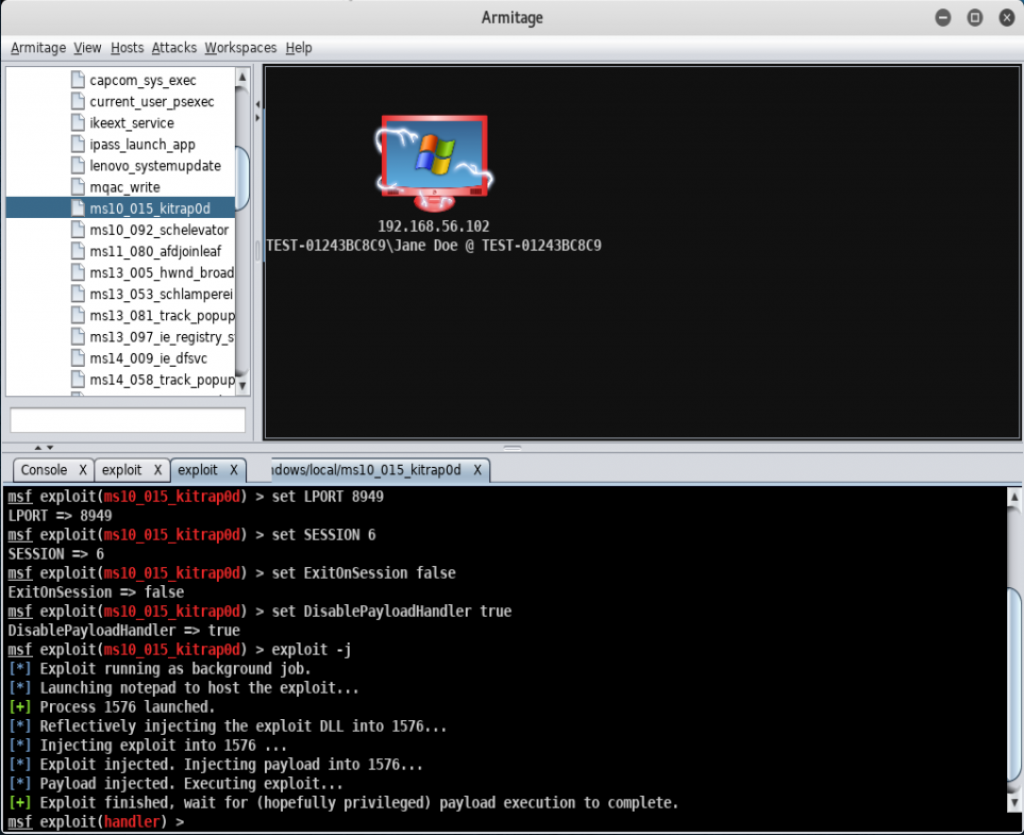Click the ms10_015_kitrap0d file icon
The image size is (1024, 835).
coord(78,209)
